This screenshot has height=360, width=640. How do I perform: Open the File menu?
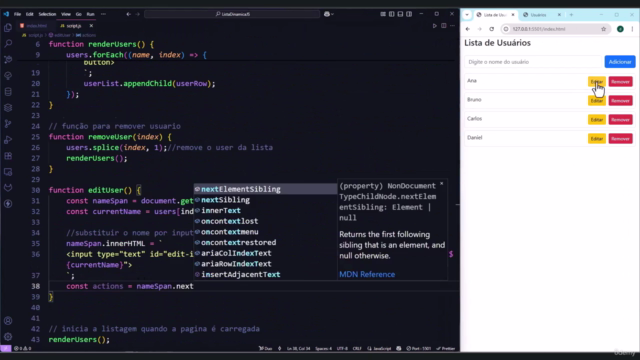17,14
